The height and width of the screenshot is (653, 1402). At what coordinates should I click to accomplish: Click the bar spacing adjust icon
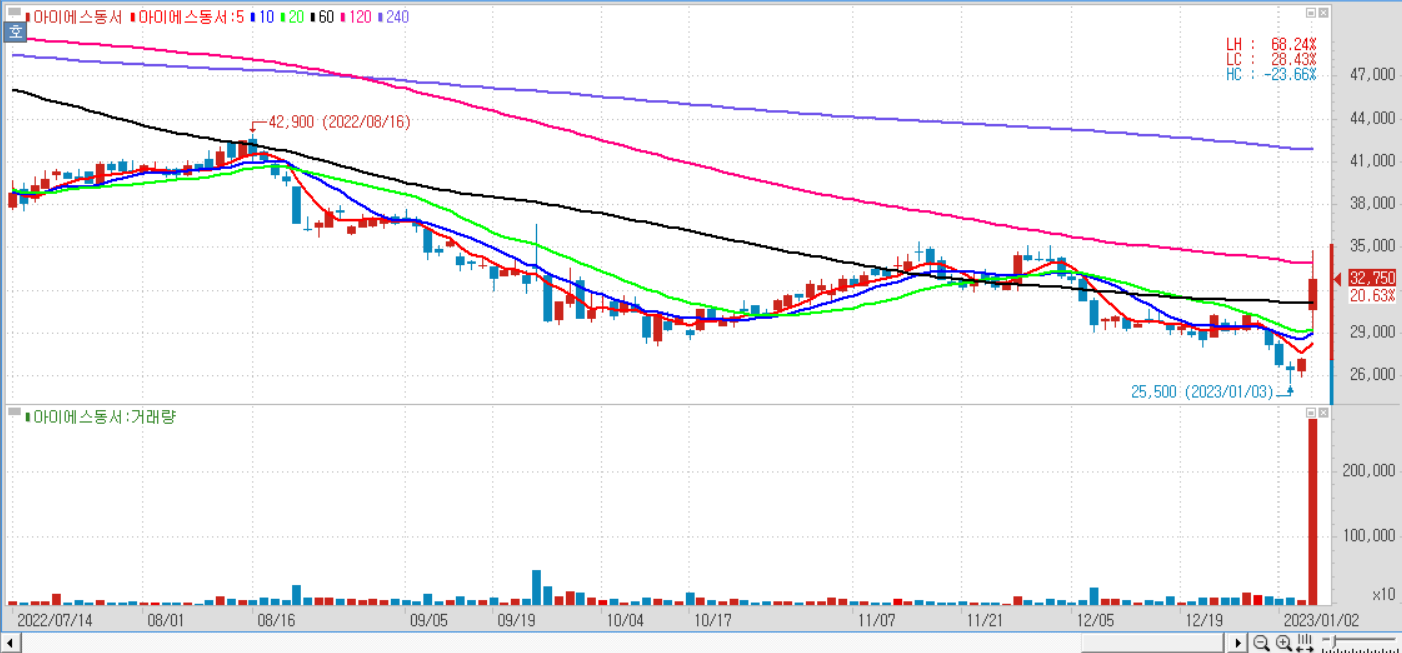pyautogui.click(x=1305, y=641)
